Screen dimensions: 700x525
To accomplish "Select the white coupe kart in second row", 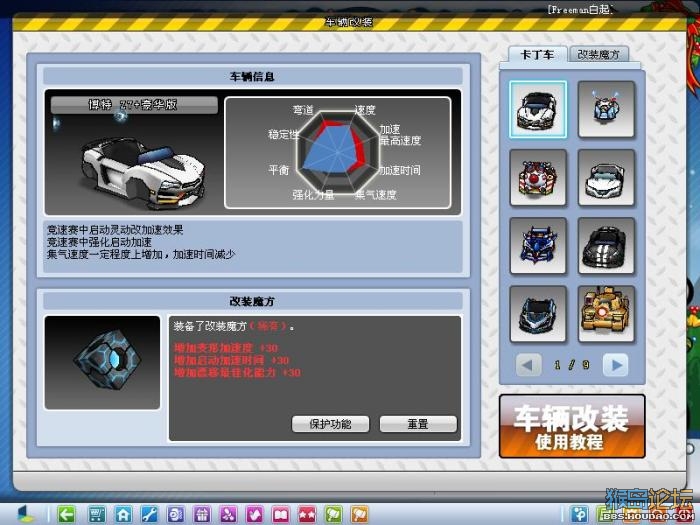I will 606,178.
